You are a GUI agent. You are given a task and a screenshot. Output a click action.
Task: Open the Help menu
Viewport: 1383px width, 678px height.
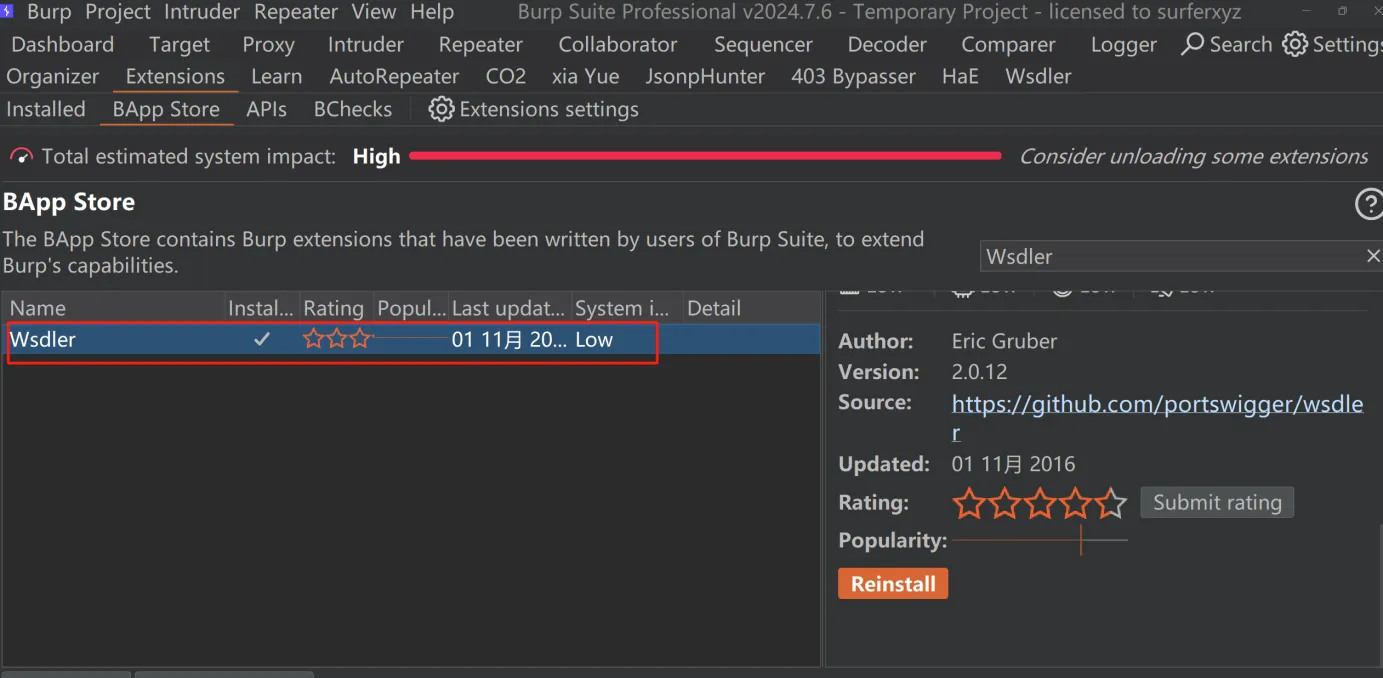(x=432, y=12)
